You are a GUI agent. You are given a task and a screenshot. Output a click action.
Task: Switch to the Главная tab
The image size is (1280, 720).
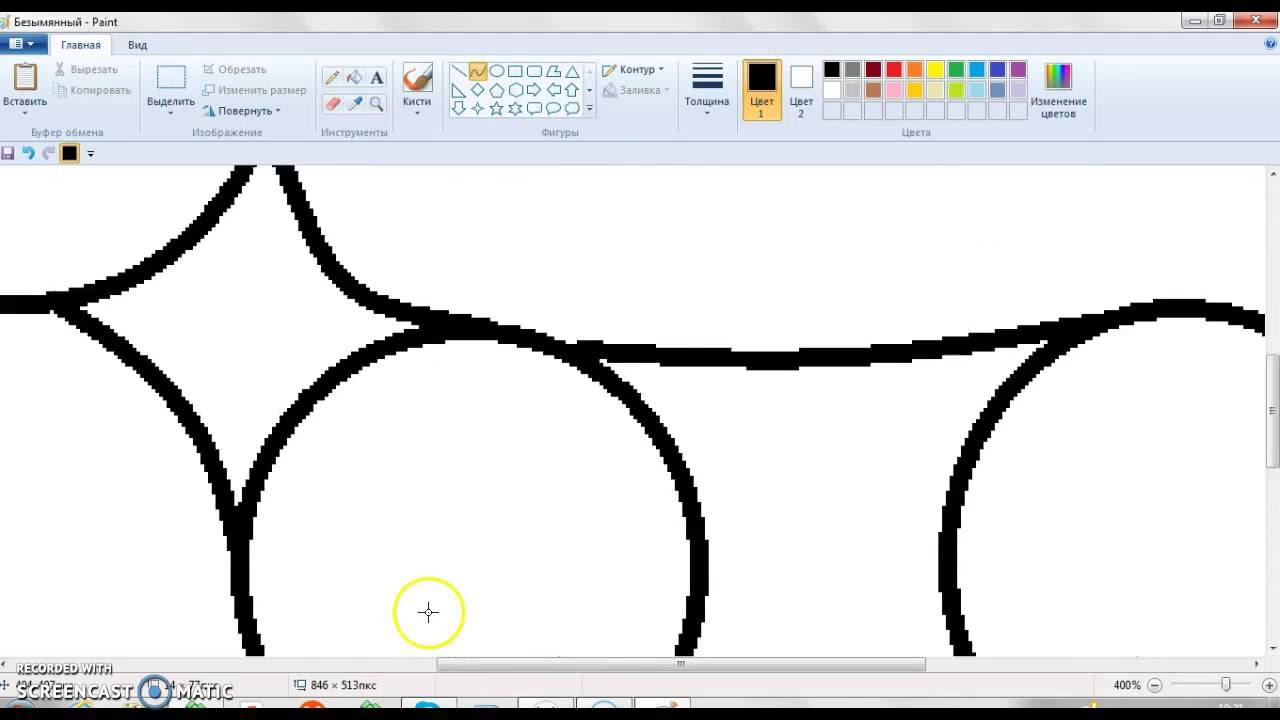(80, 45)
